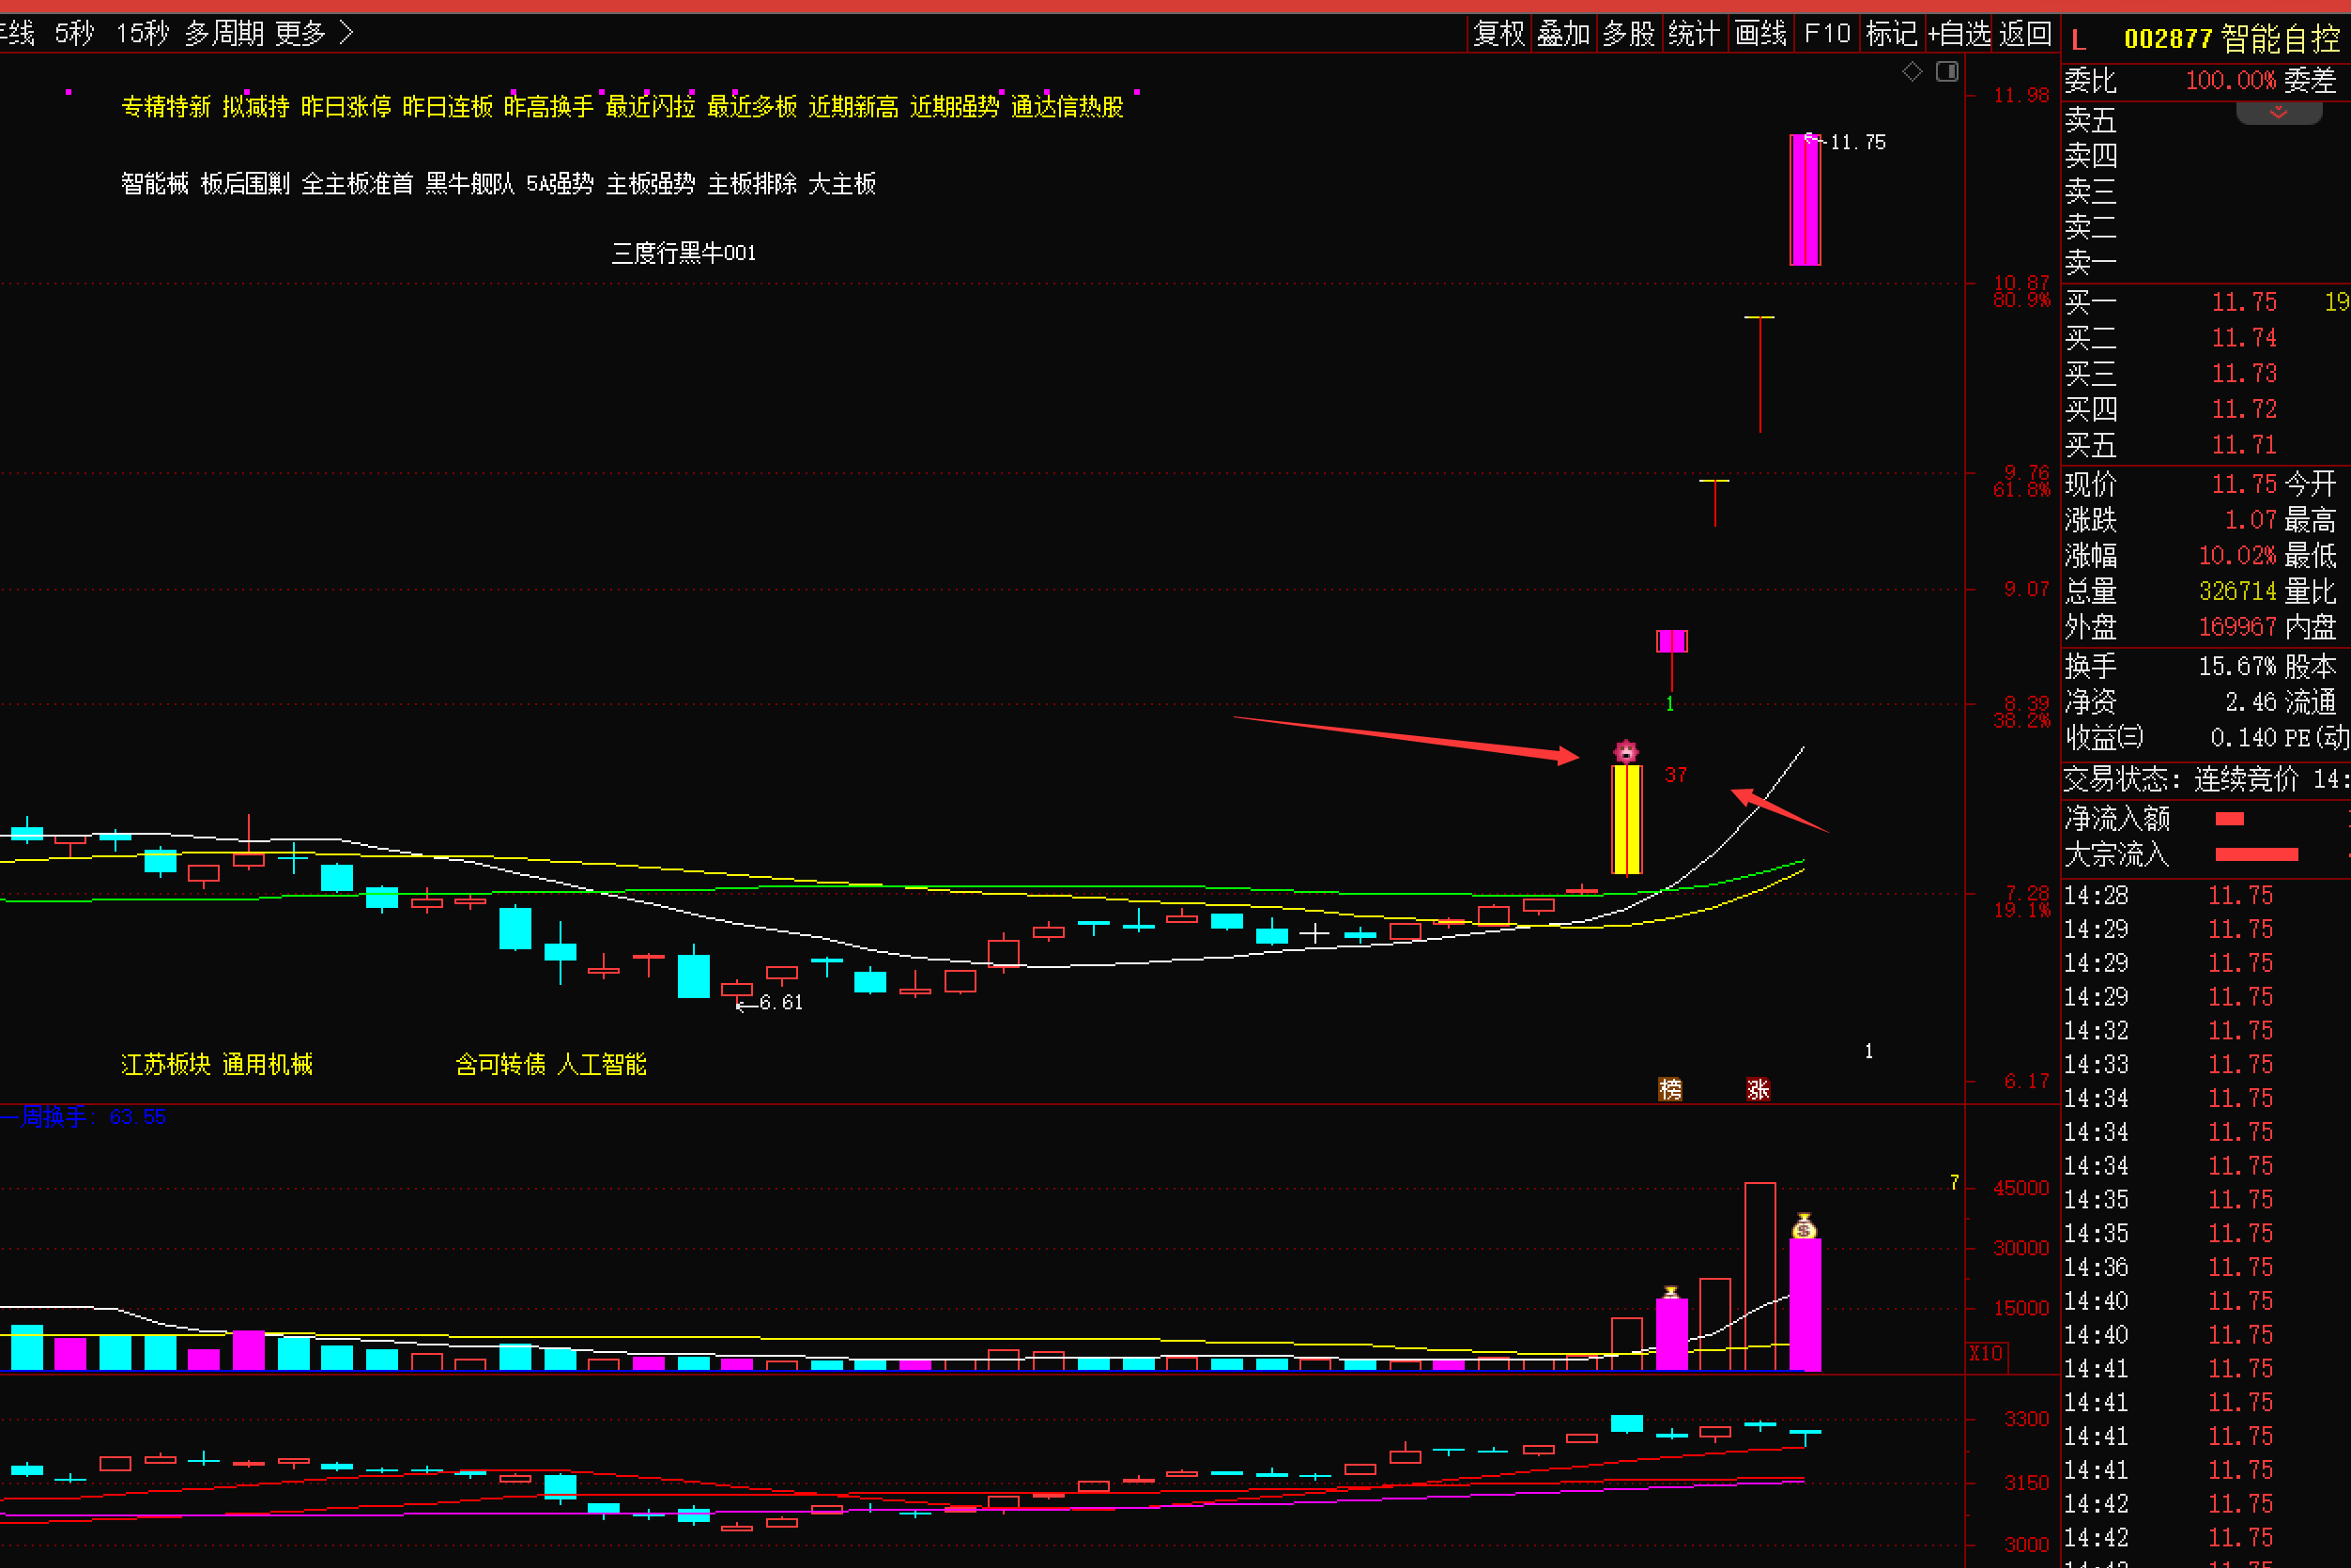Open the 复权 adjustment menu
This screenshot has height=1568, width=2351.
point(1499,34)
